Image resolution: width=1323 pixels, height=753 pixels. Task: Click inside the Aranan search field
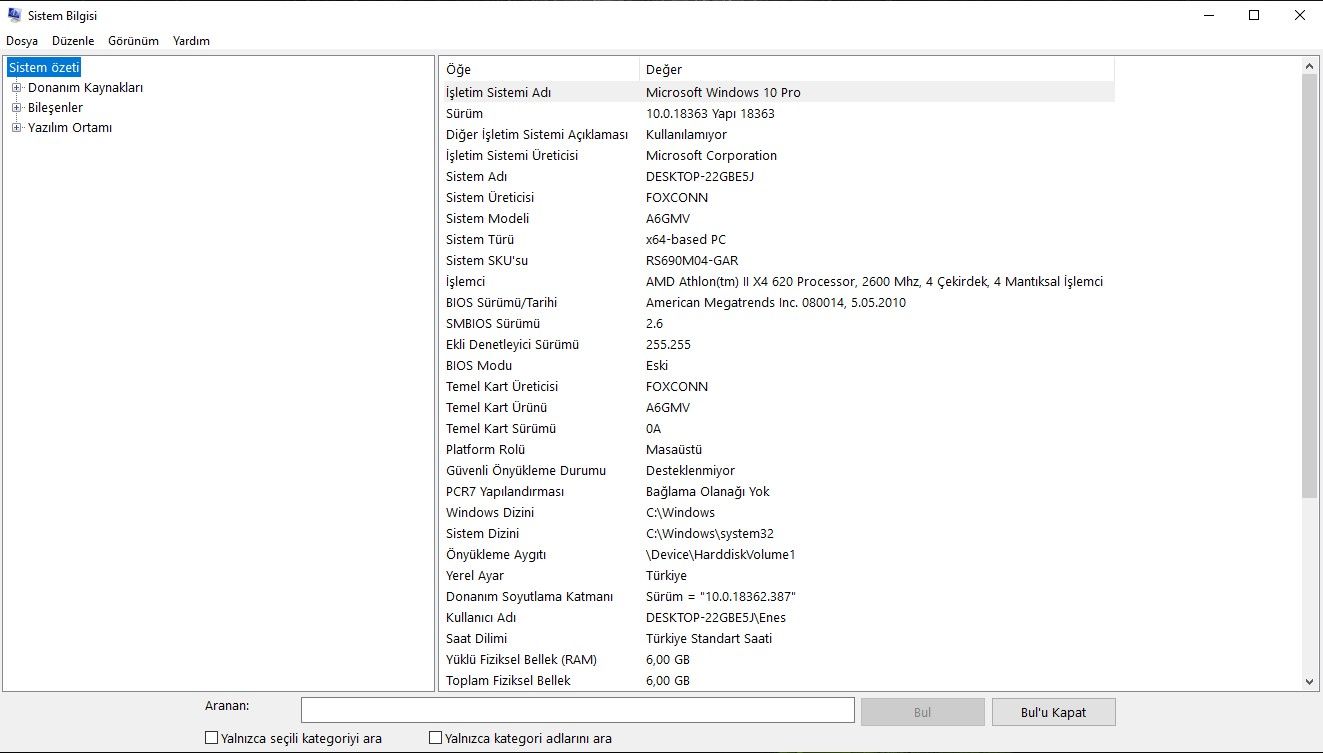[577, 709]
